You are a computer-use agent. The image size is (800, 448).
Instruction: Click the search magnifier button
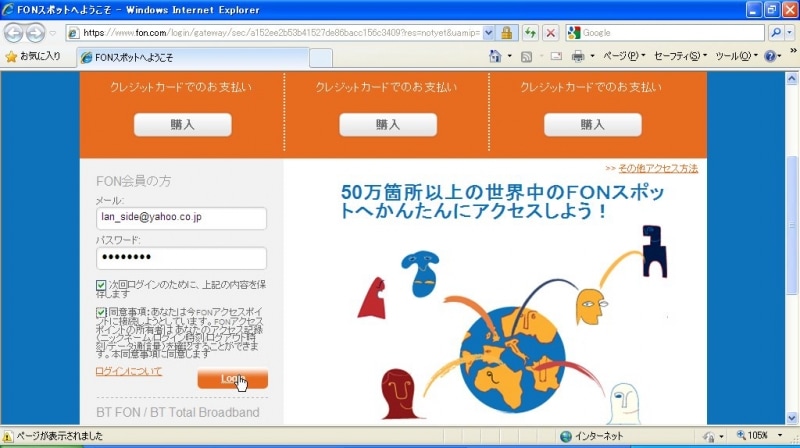776,33
